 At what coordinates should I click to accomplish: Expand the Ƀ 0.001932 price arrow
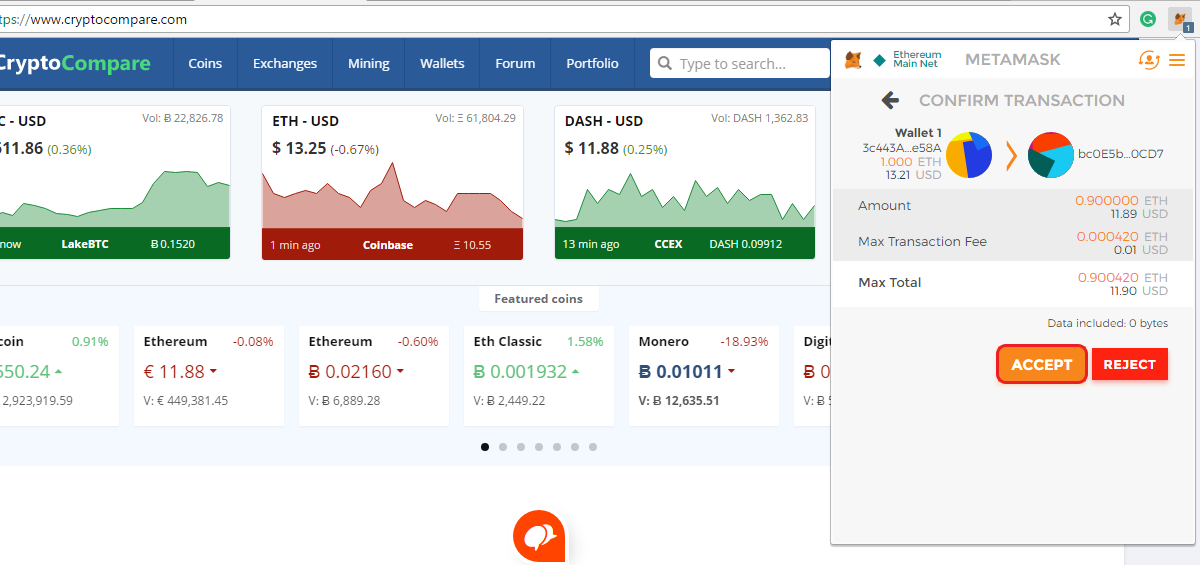point(575,372)
